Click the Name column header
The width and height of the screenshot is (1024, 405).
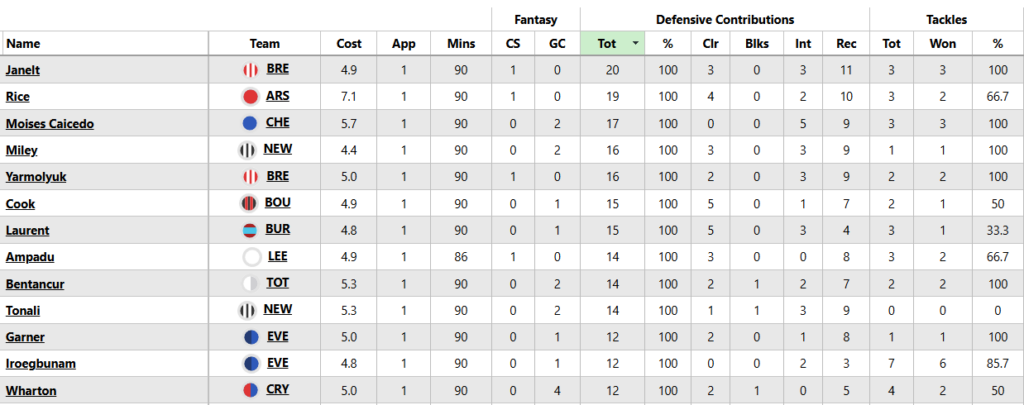(x=24, y=44)
